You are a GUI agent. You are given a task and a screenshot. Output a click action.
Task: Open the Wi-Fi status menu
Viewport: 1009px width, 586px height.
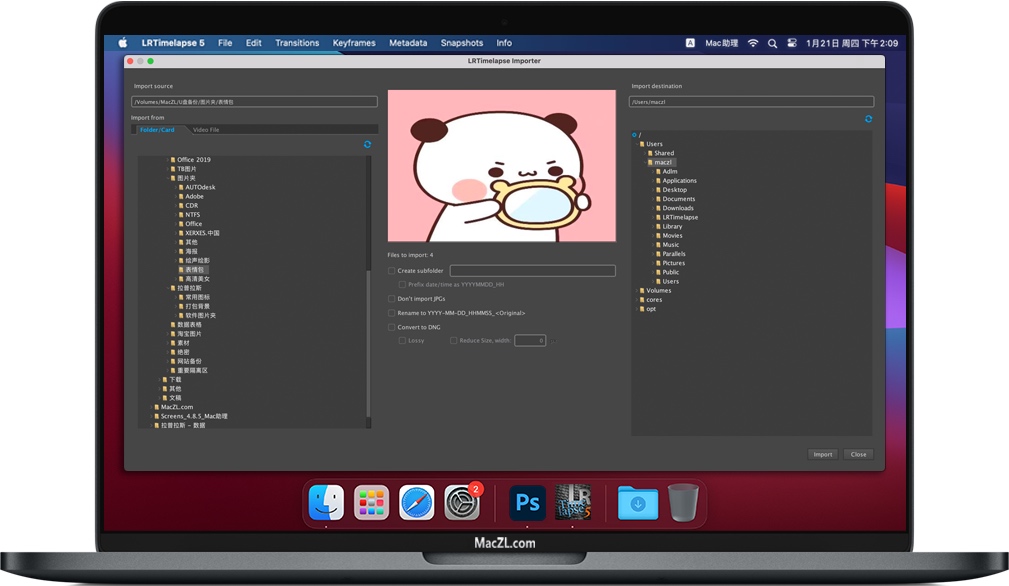point(753,43)
